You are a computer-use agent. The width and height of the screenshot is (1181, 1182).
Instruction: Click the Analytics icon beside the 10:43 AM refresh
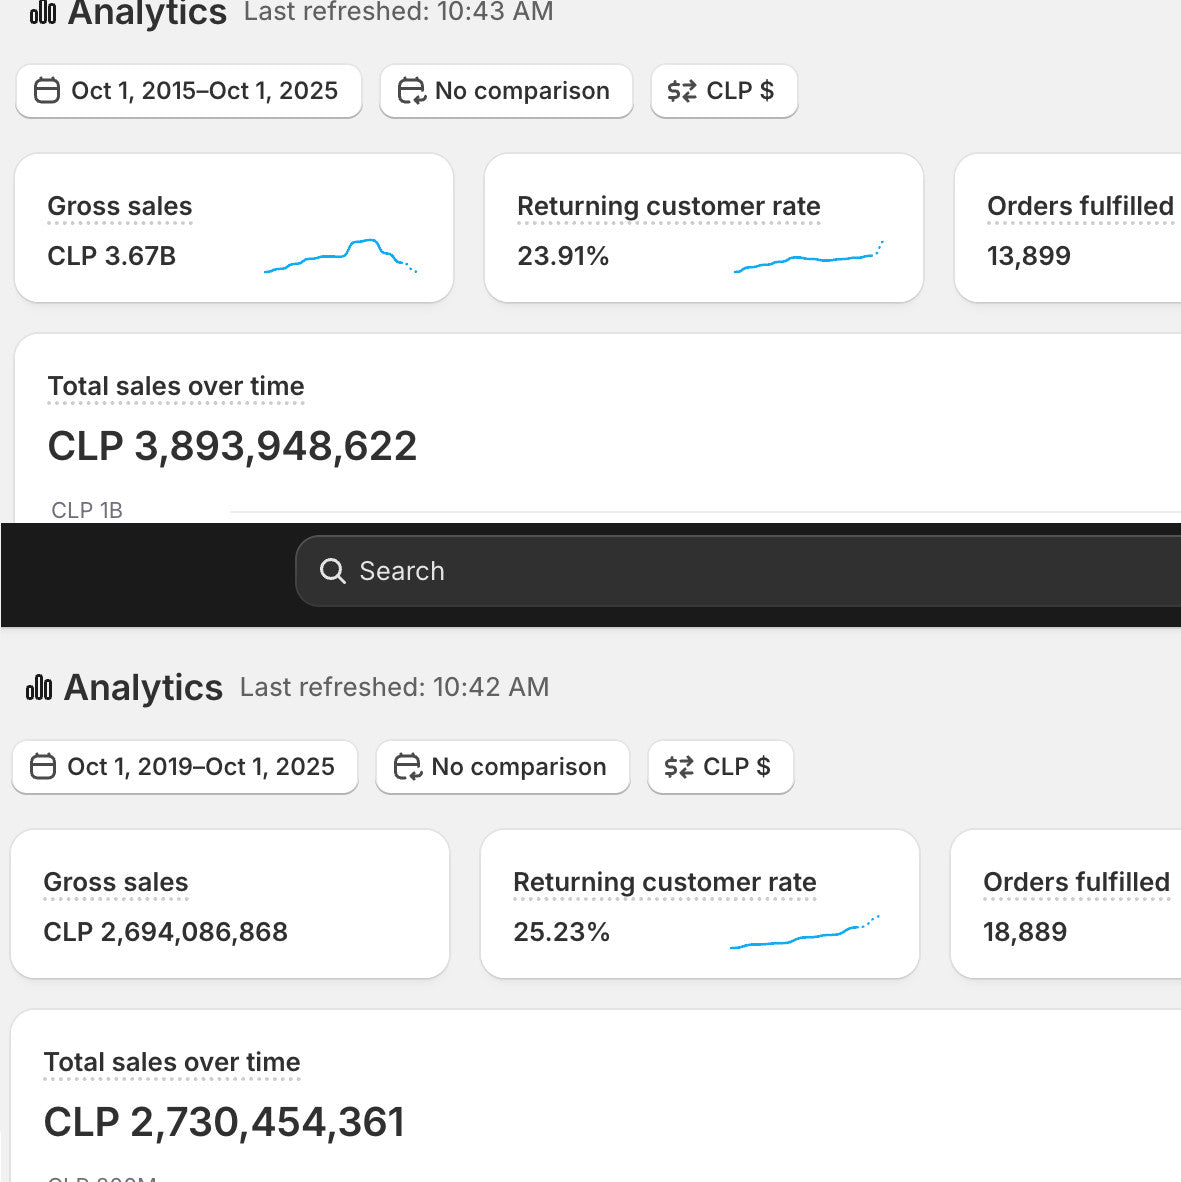43,12
